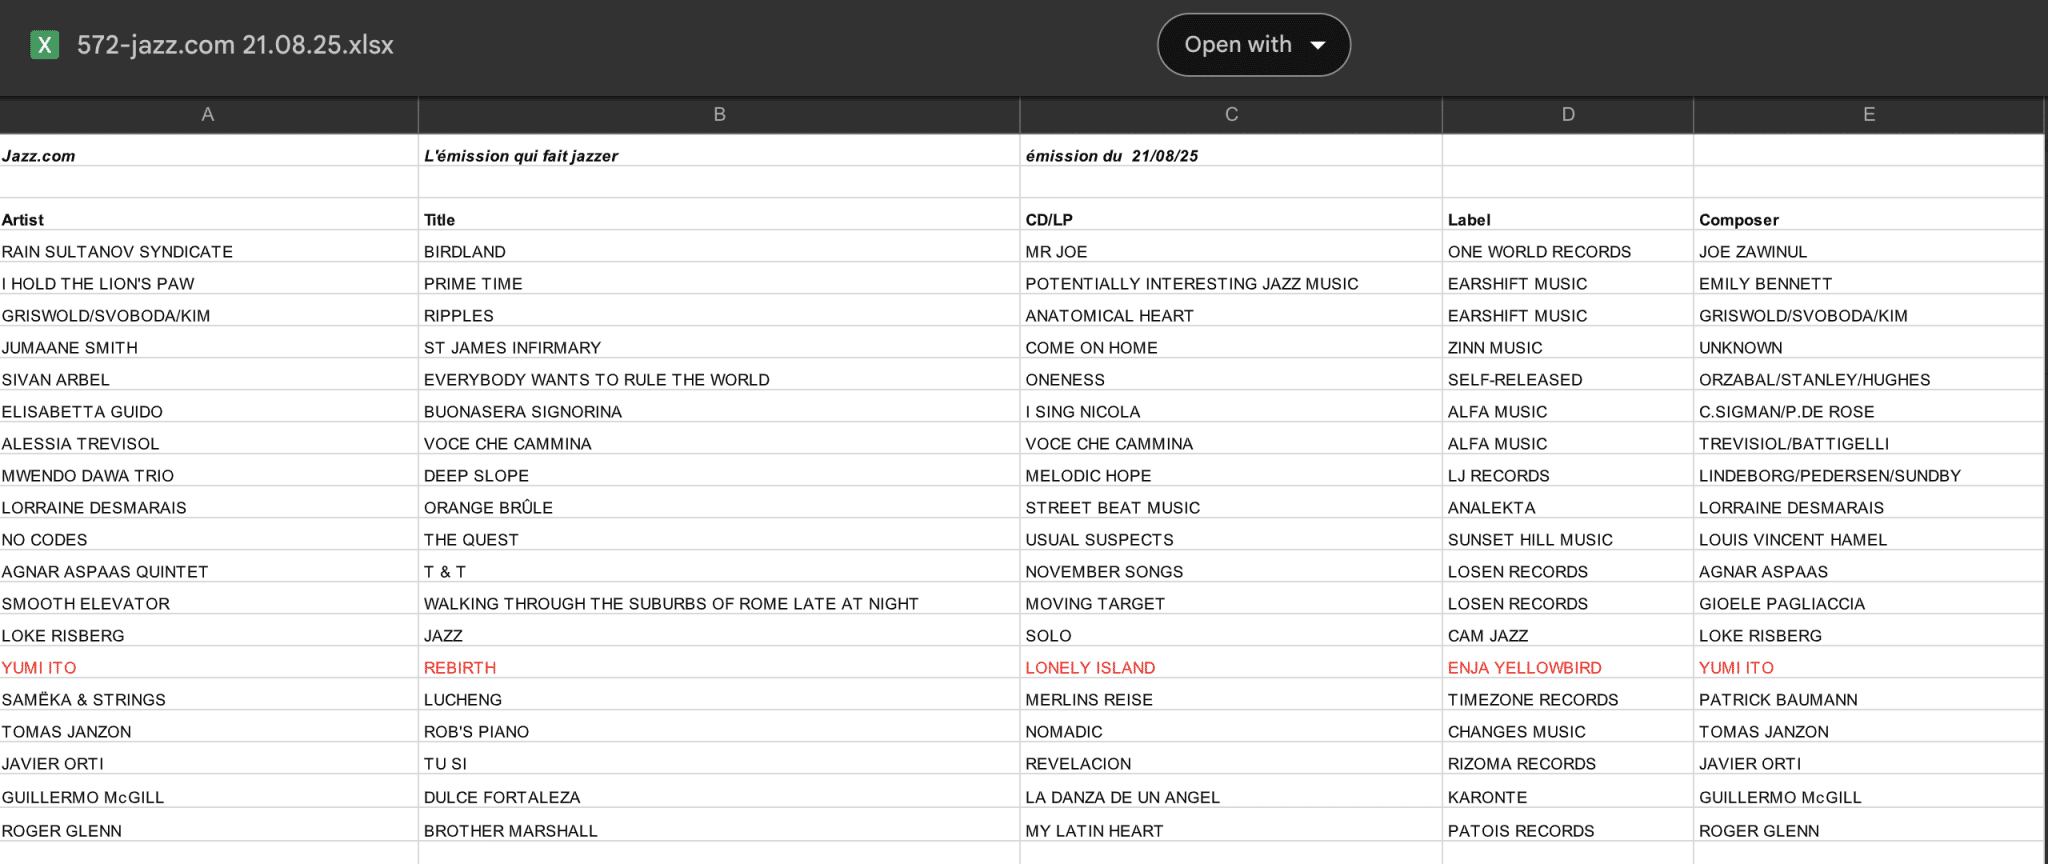This screenshot has height=864, width=2048.
Task: Click the file name 572-jazz.com 21.08.25.xlsx
Action: tap(235, 45)
